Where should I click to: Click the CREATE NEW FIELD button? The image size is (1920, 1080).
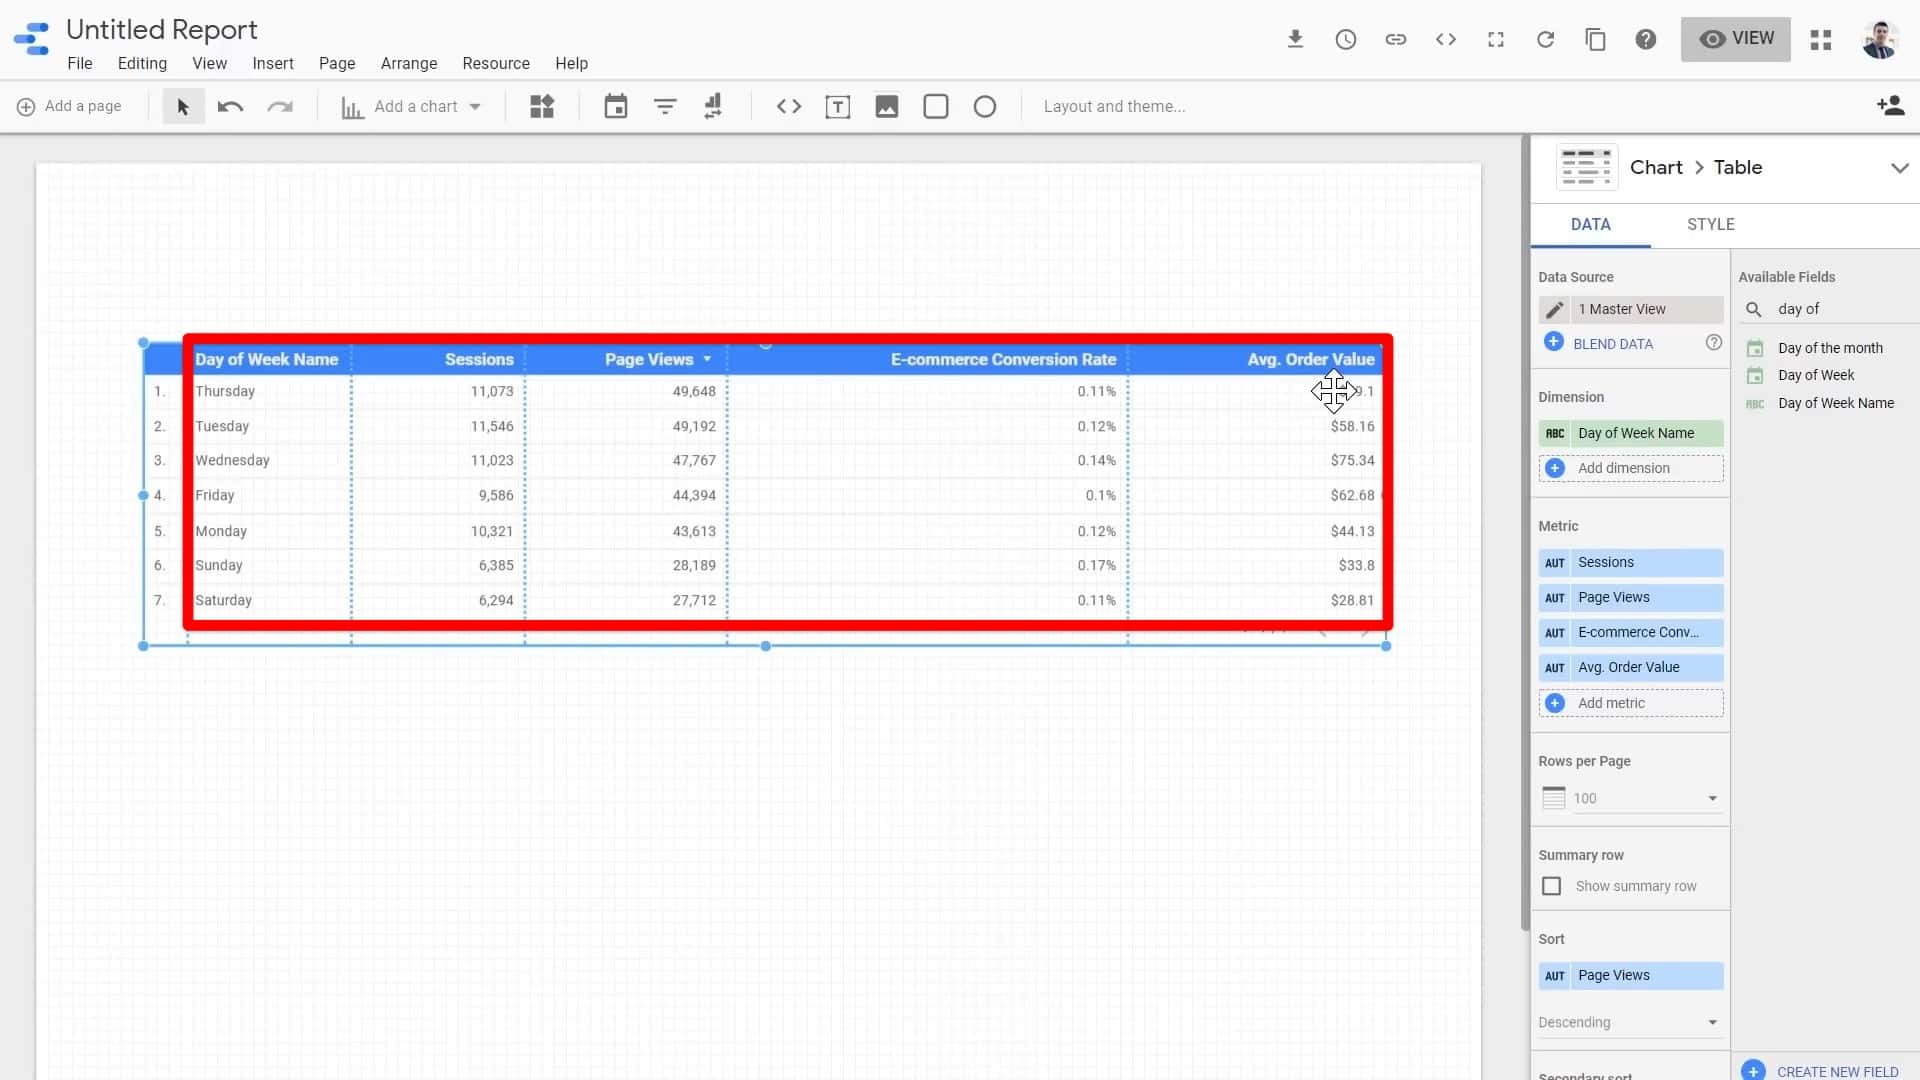(x=1834, y=1070)
